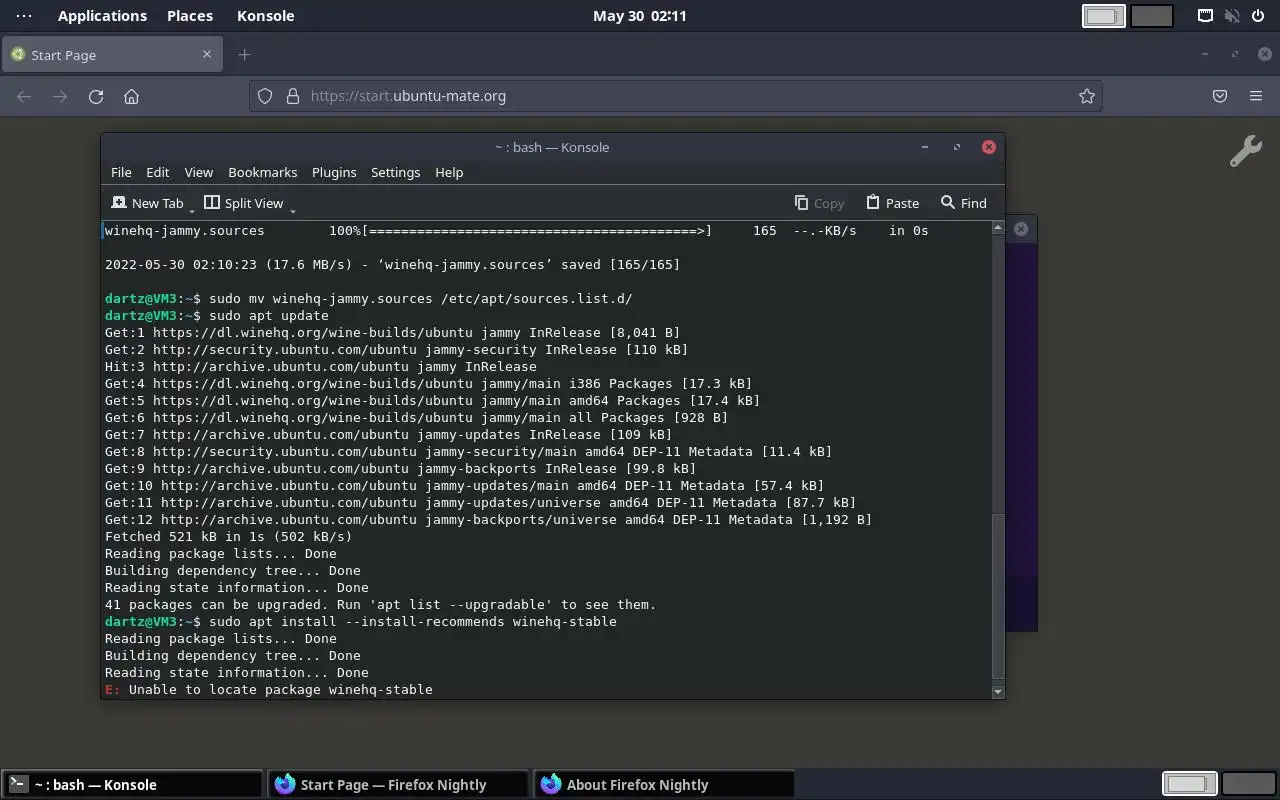Click the Firefox URL address field
Viewport: 1280px width, 800px height.
[x=676, y=96]
